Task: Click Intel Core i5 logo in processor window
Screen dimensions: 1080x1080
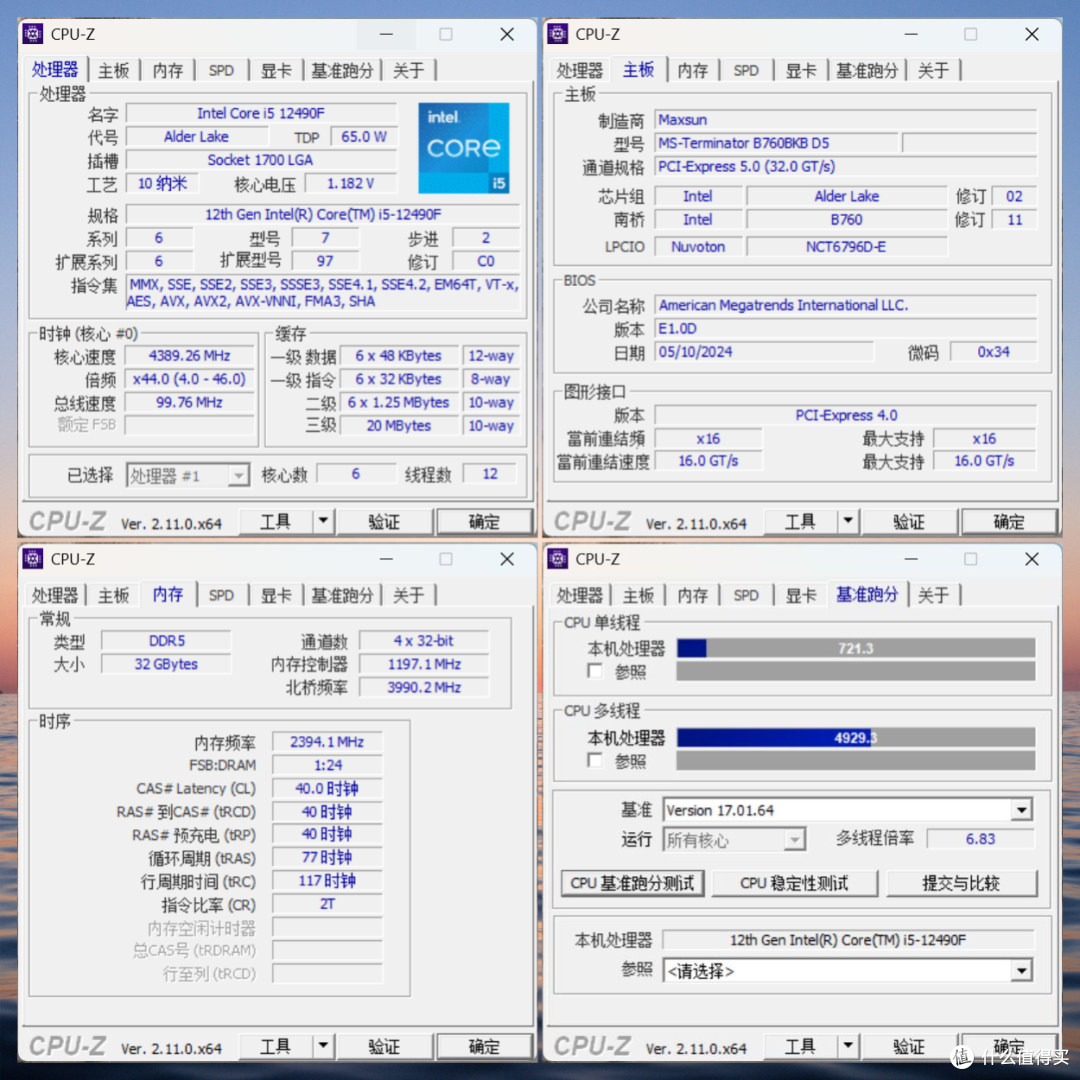Action: point(464,147)
